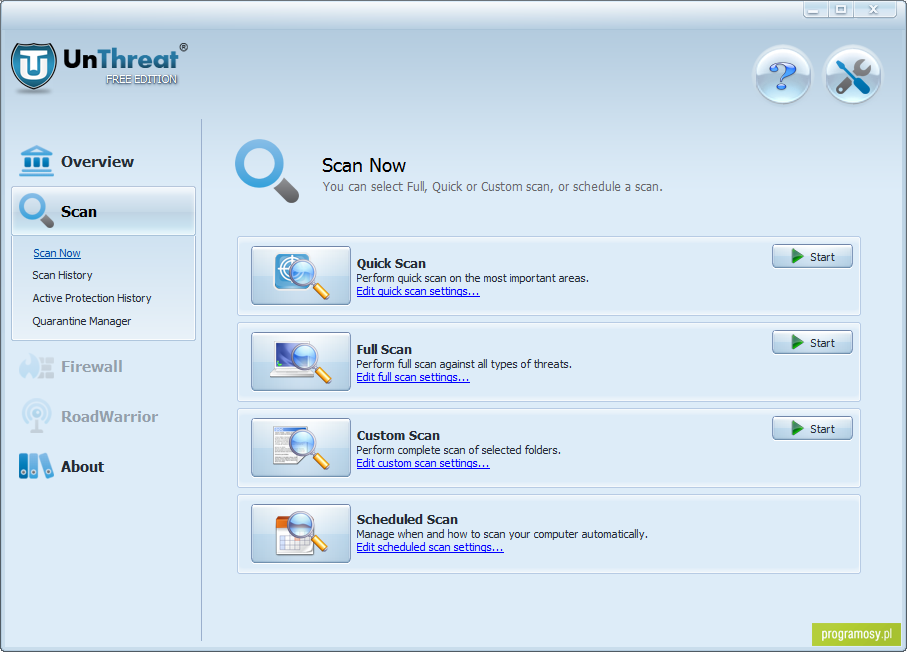Click the Full Scan heading text
The width and height of the screenshot is (907, 652).
(384, 349)
